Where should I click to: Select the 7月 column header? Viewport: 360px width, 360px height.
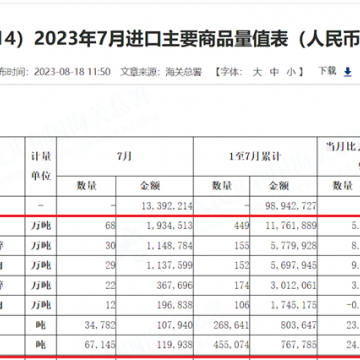coord(125,157)
